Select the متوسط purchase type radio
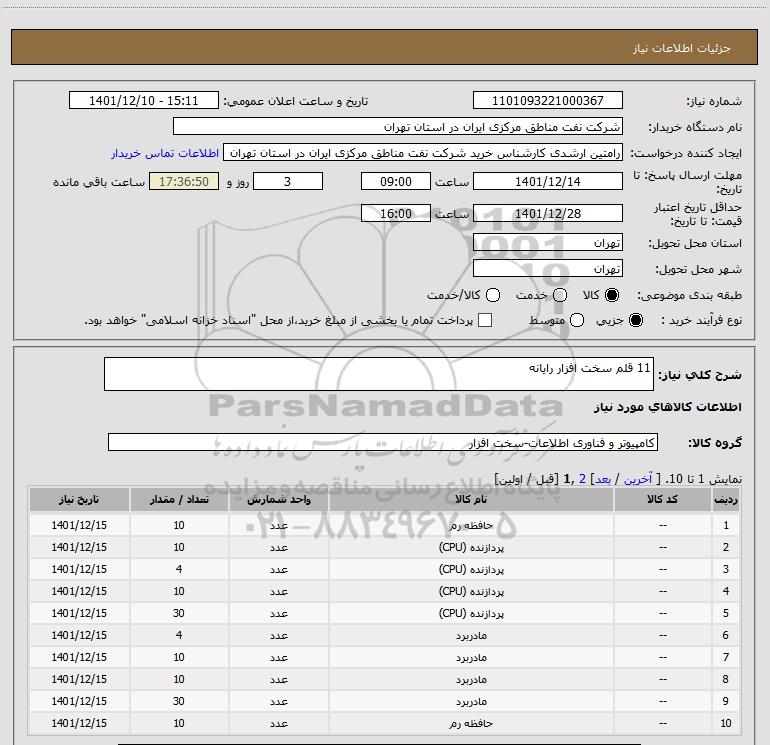The height and width of the screenshot is (745, 770). [x=577, y=320]
